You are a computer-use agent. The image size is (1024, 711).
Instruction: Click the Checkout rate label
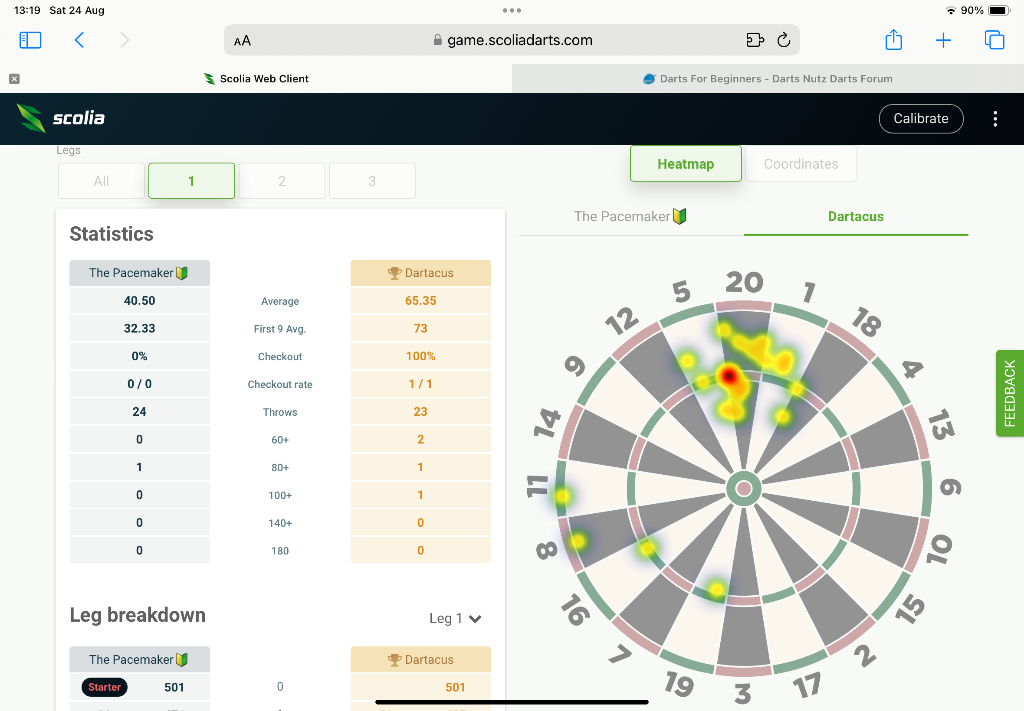[x=280, y=384]
